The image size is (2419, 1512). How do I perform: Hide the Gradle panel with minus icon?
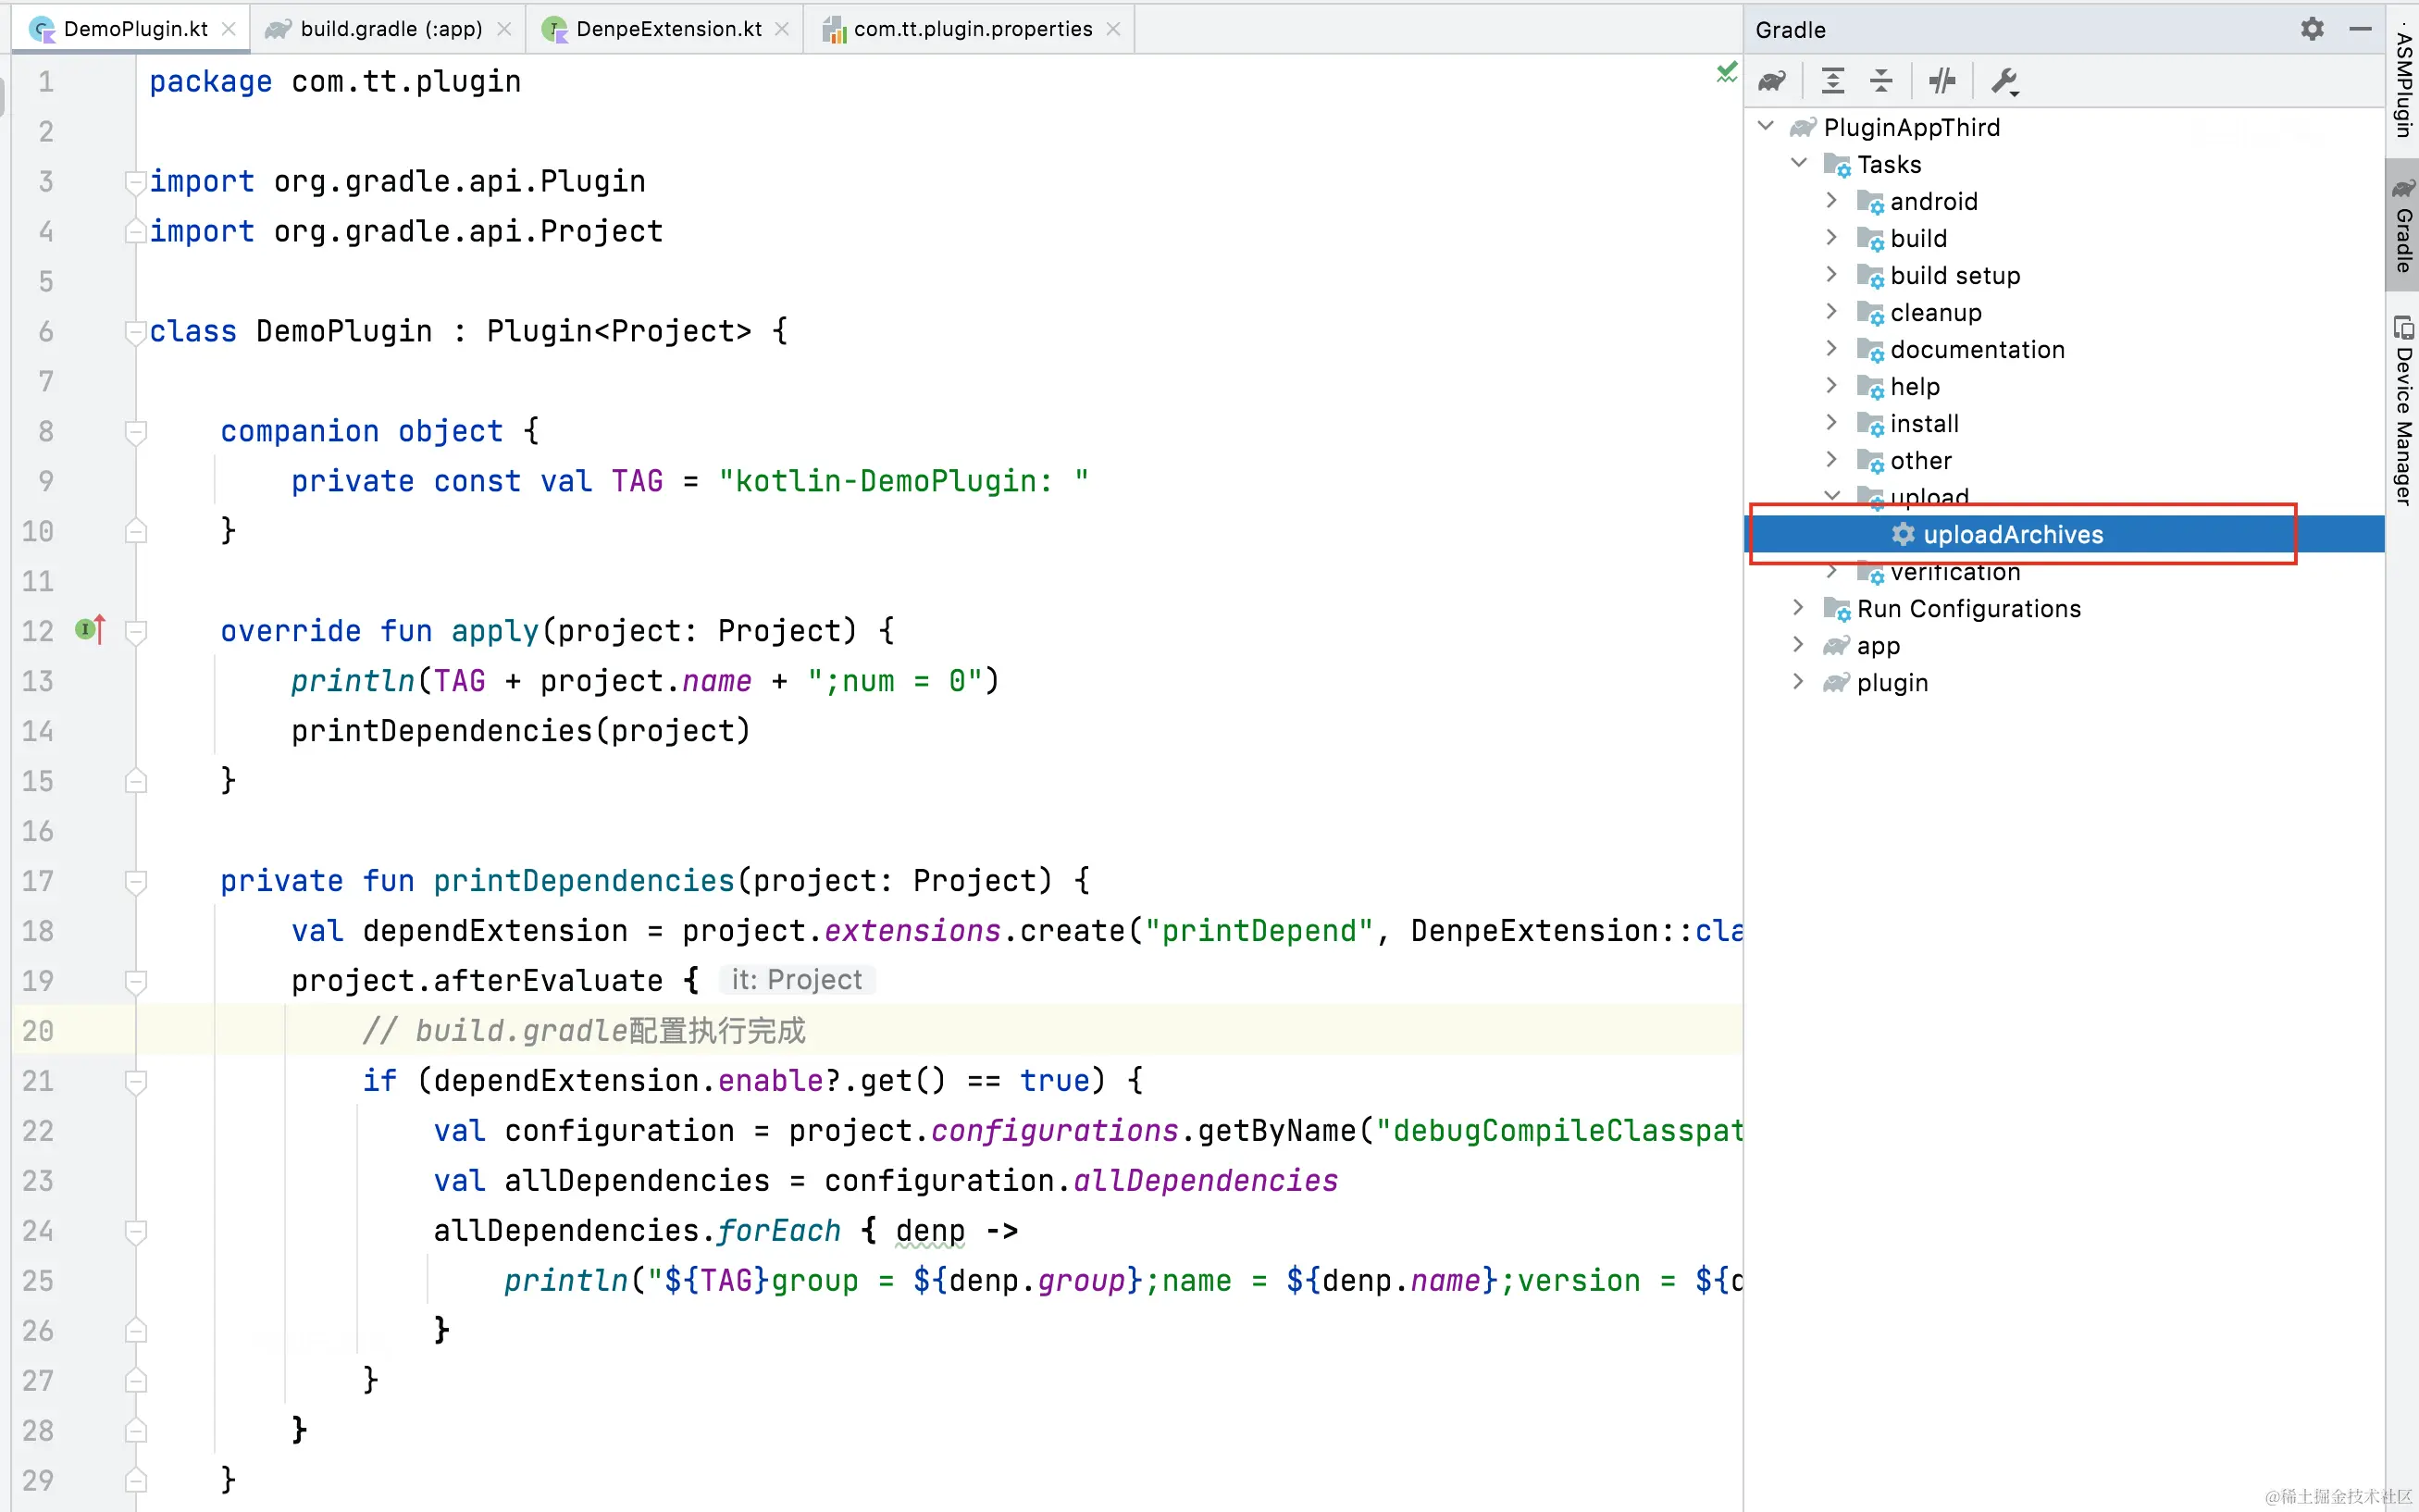[x=2360, y=29]
